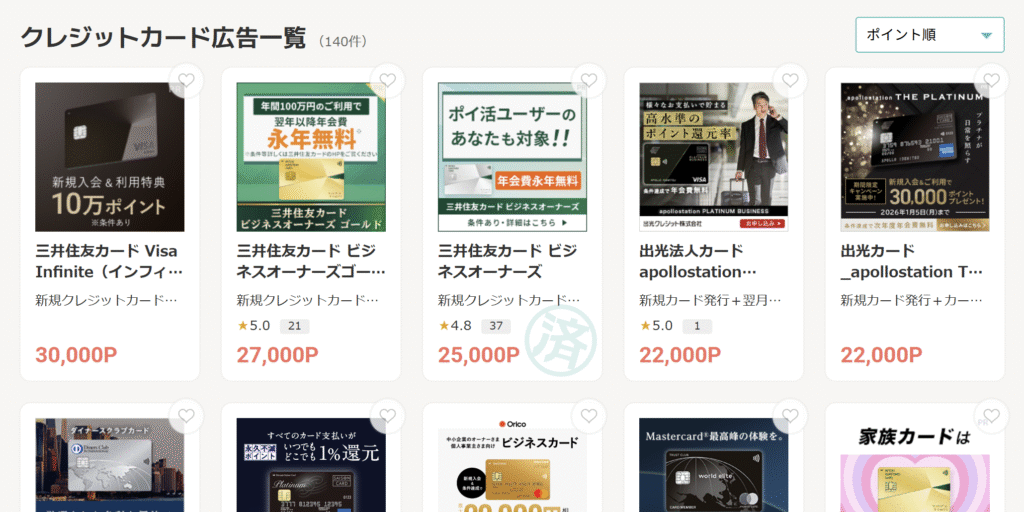Favorite the 出光法人カード apollostation card
Viewport: 1024px width, 512px height.
(x=790, y=80)
